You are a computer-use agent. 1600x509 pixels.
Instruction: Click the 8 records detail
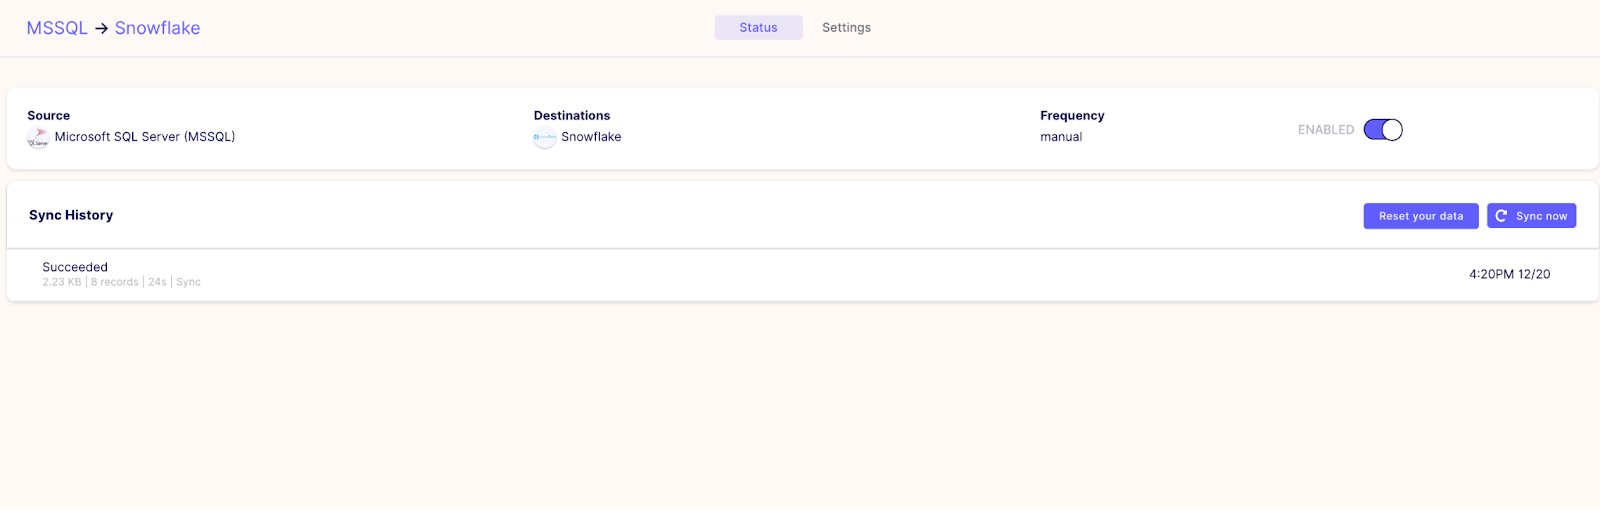pyautogui.click(x=115, y=282)
